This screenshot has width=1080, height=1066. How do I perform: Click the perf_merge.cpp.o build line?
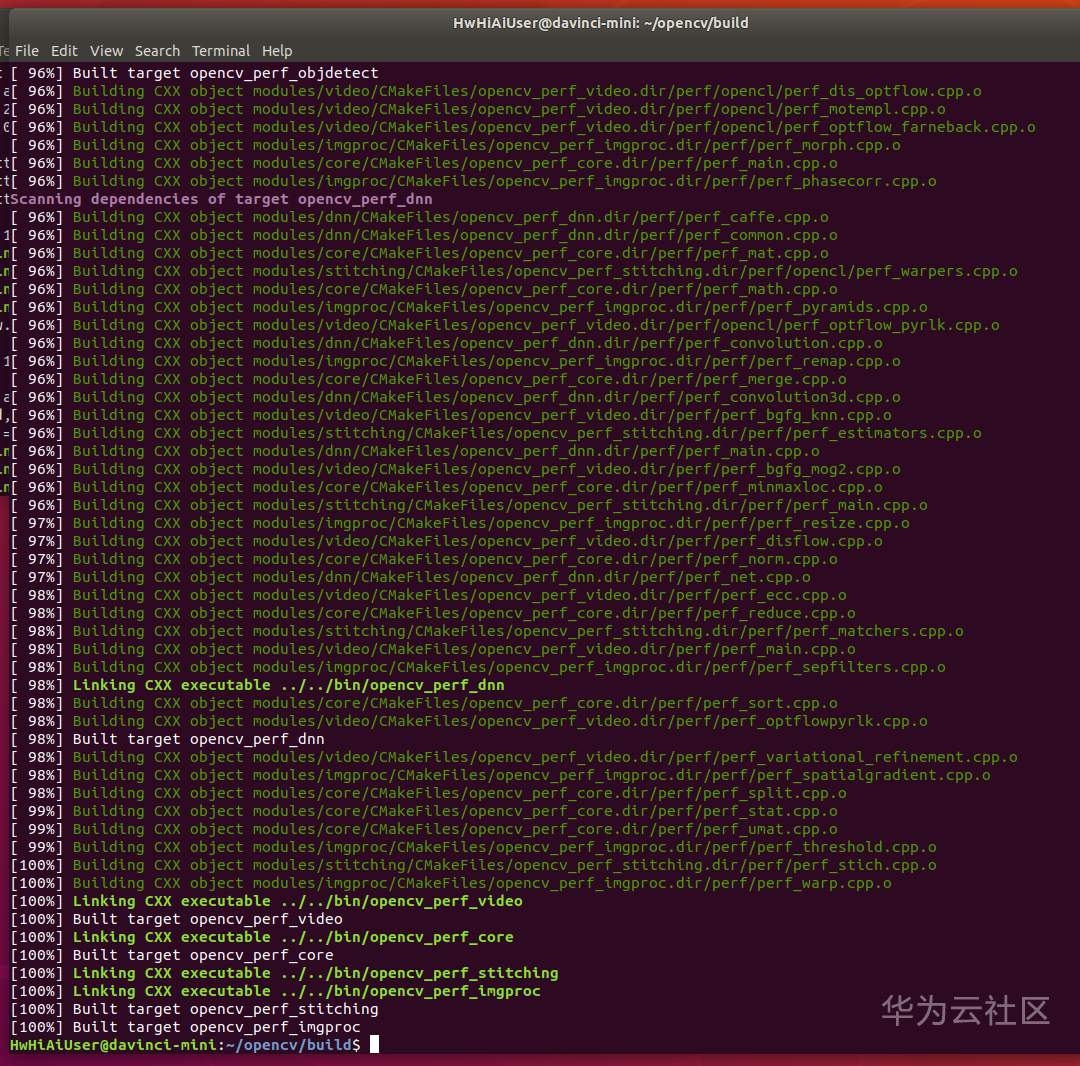428,379
